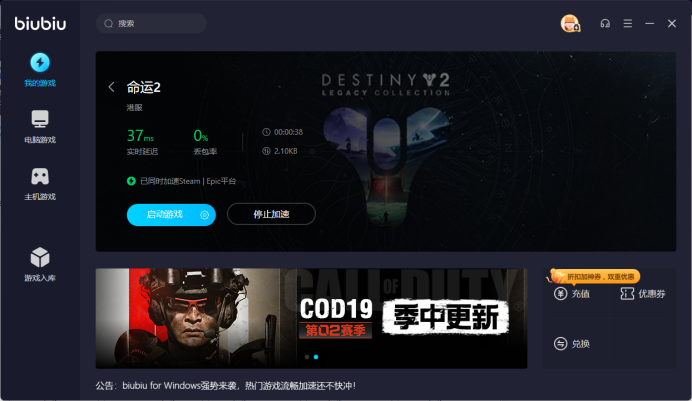
Task: Click the 停止加速 button
Action: coord(271,214)
